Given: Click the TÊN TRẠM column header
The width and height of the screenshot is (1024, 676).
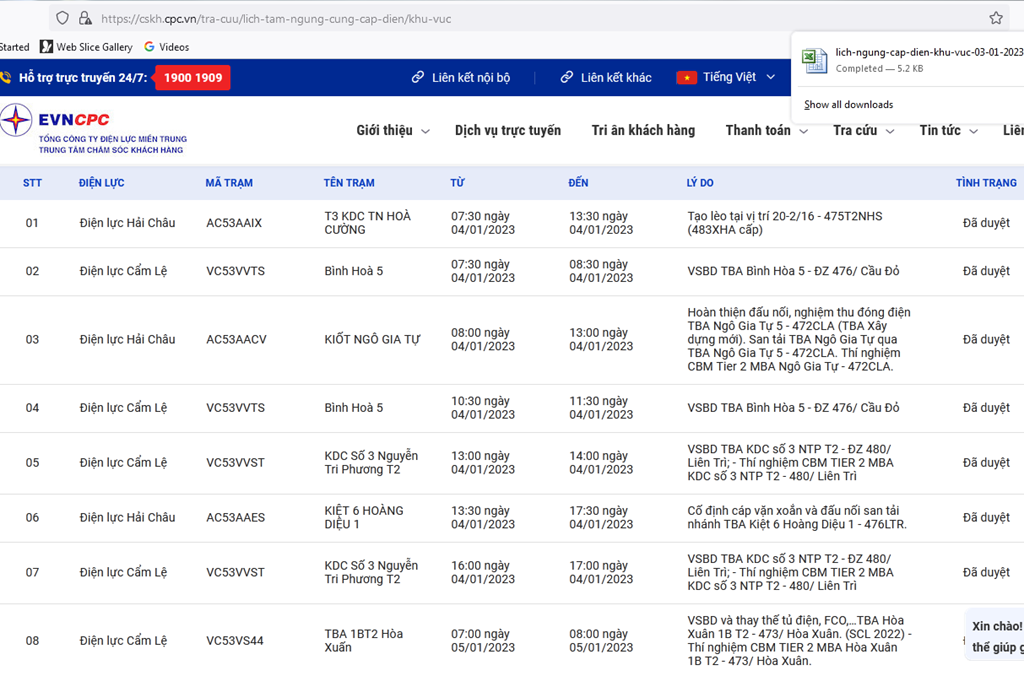Looking at the screenshot, I should point(349,183).
